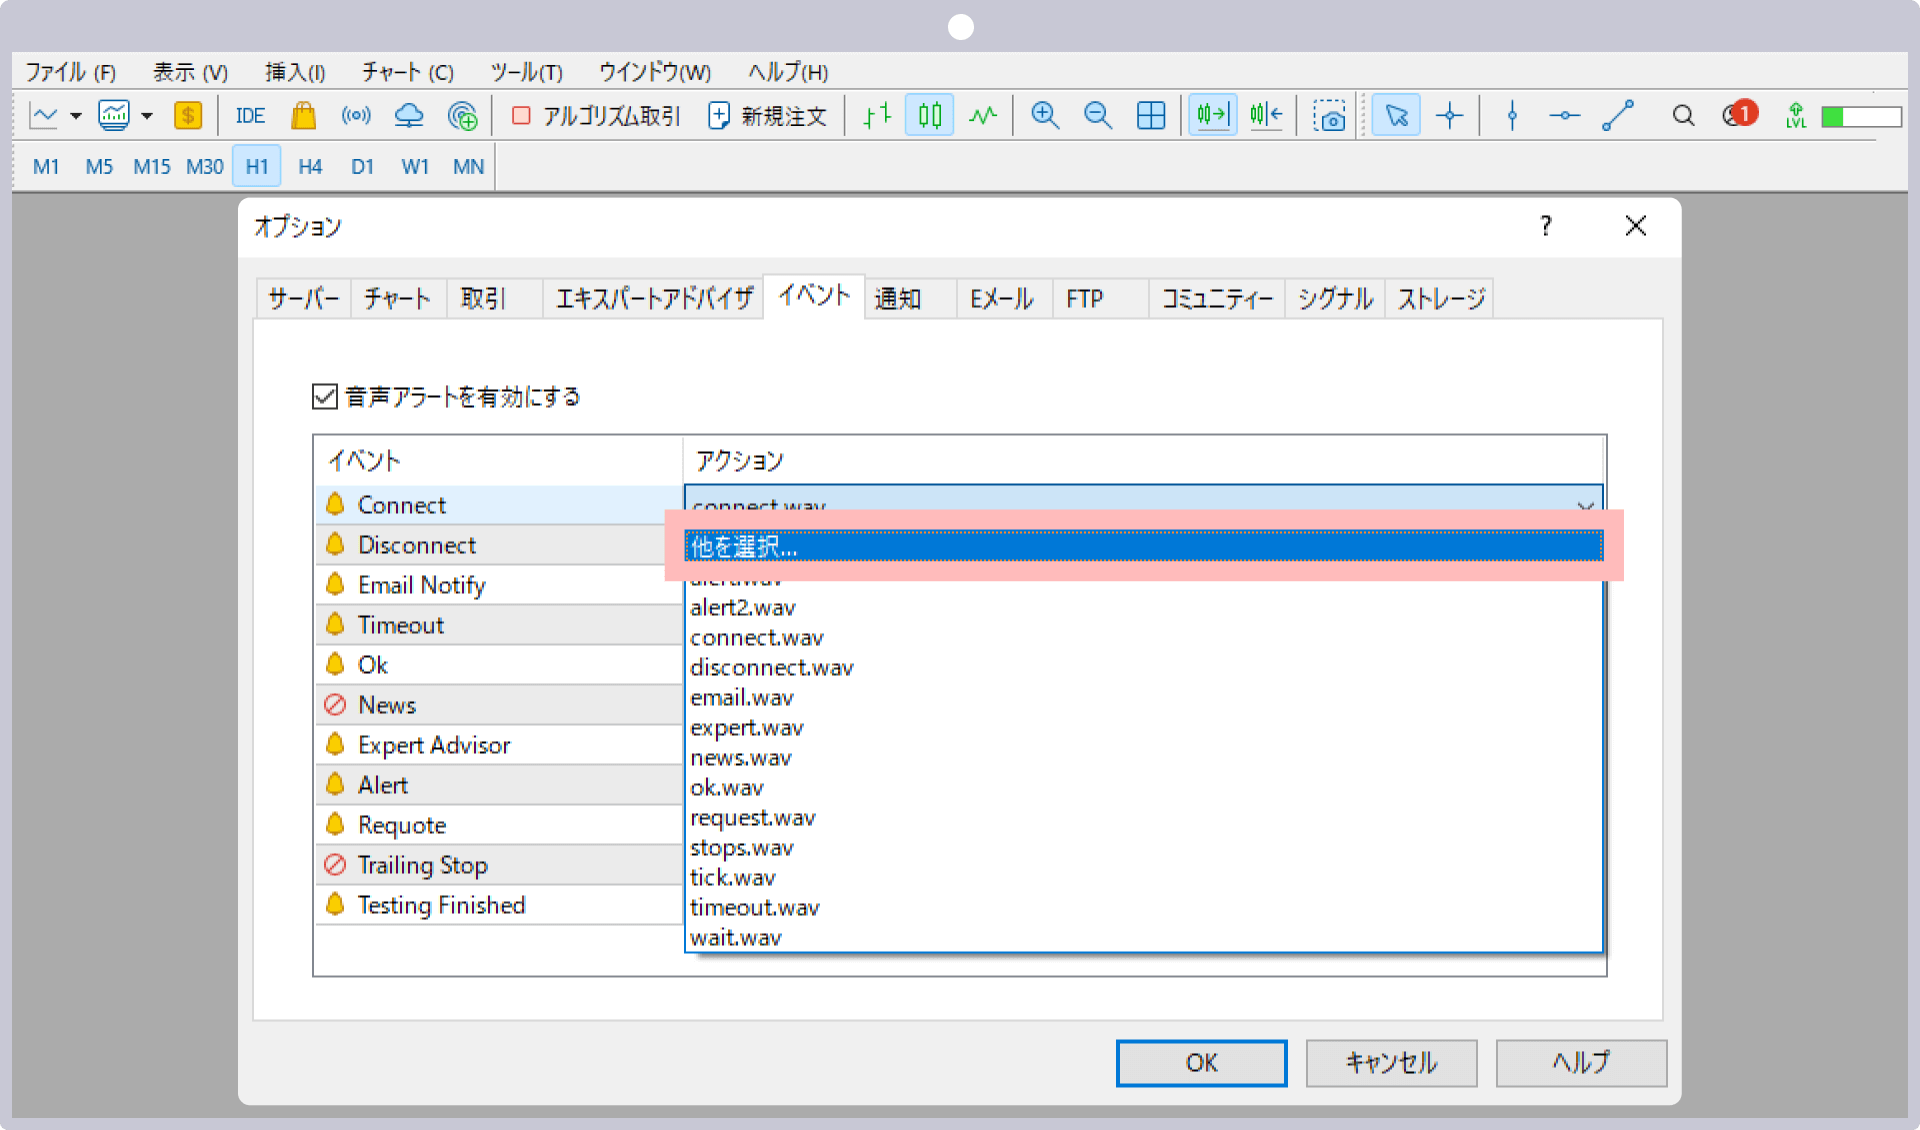Click the zoom in magnifier
The width and height of the screenshot is (1920, 1130).
coord(1045,116)
